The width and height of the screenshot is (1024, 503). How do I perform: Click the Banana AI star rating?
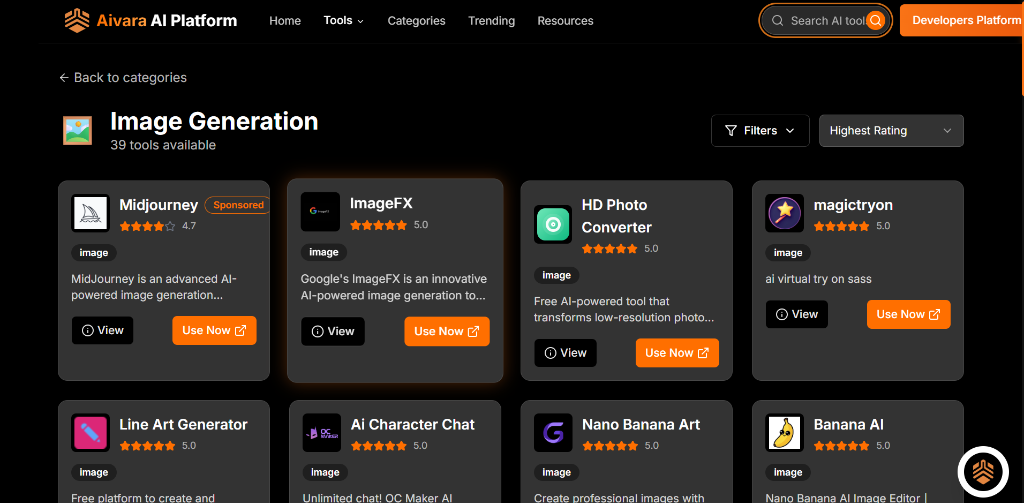[x=842, y=446]
